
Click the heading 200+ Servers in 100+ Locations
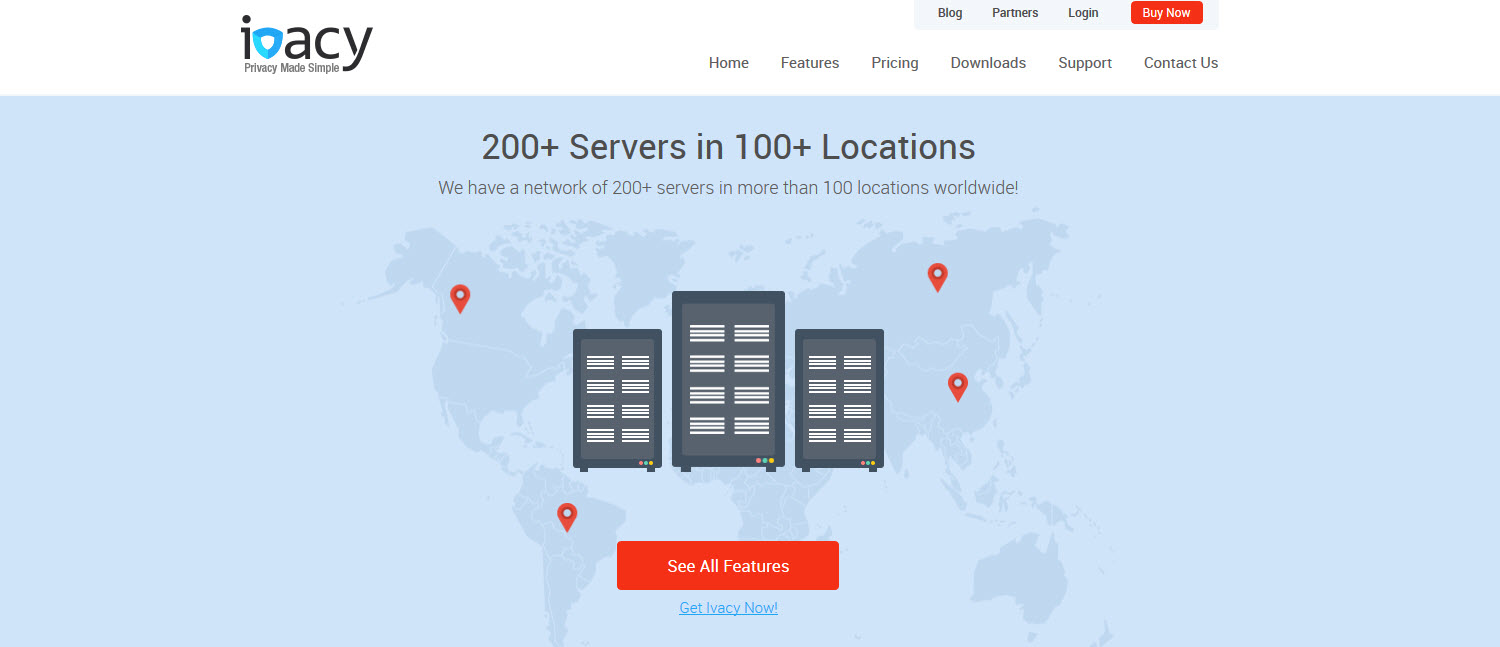tap(728, 147)
